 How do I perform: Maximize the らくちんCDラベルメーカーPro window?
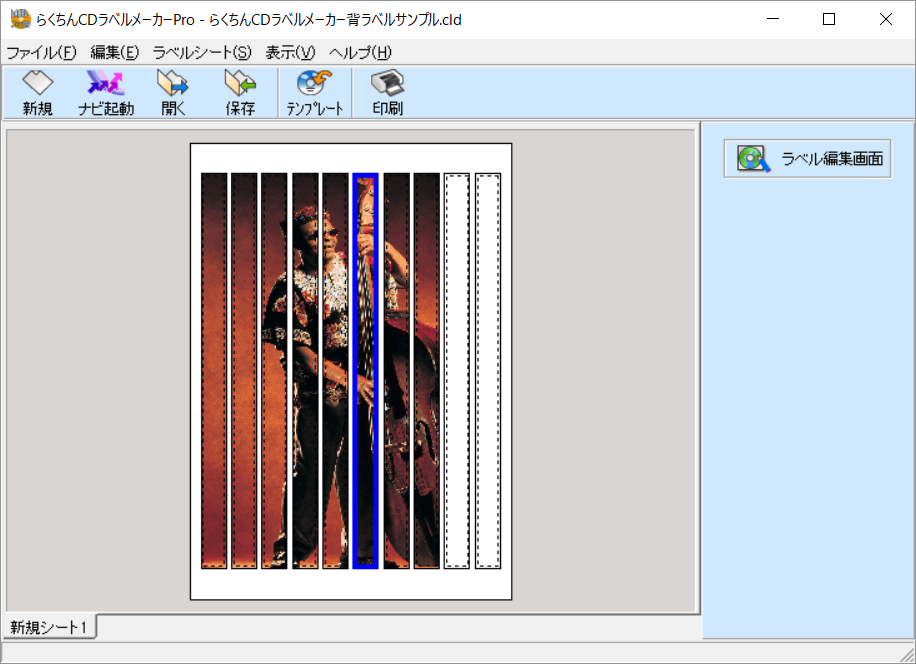pos(828,19)
